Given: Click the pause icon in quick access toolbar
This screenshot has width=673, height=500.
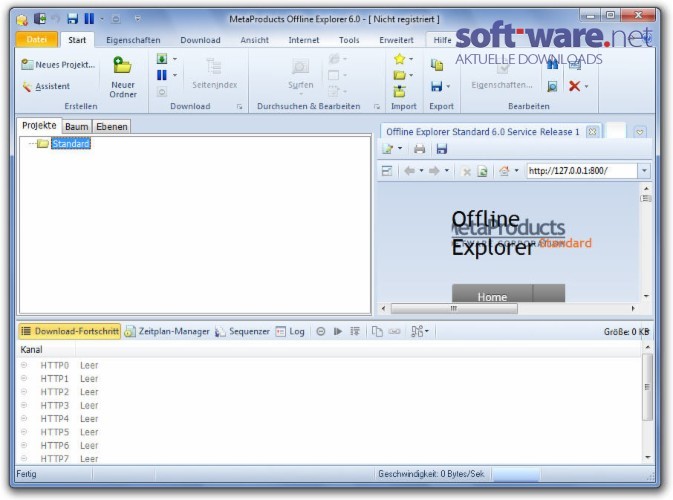Looking at the screenshot, I should [x=89, y=18].
